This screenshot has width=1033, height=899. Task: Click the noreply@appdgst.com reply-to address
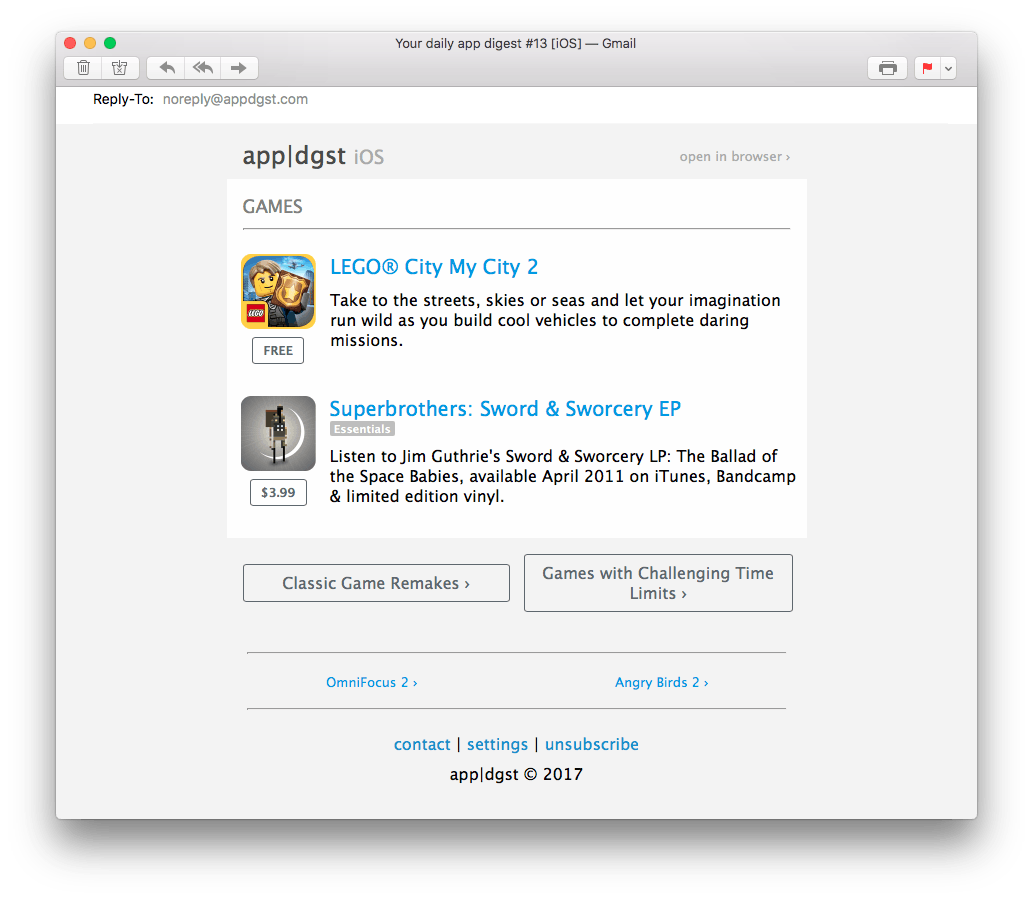[x=235, y=99]
